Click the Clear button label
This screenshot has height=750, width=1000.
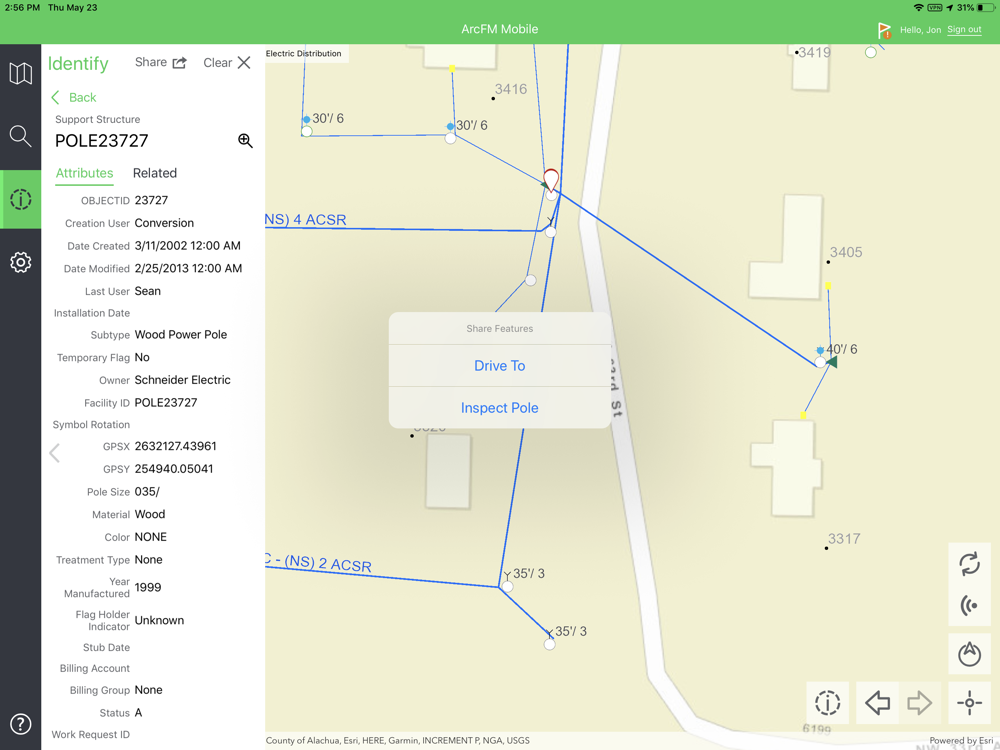click(x=217, y=62)
